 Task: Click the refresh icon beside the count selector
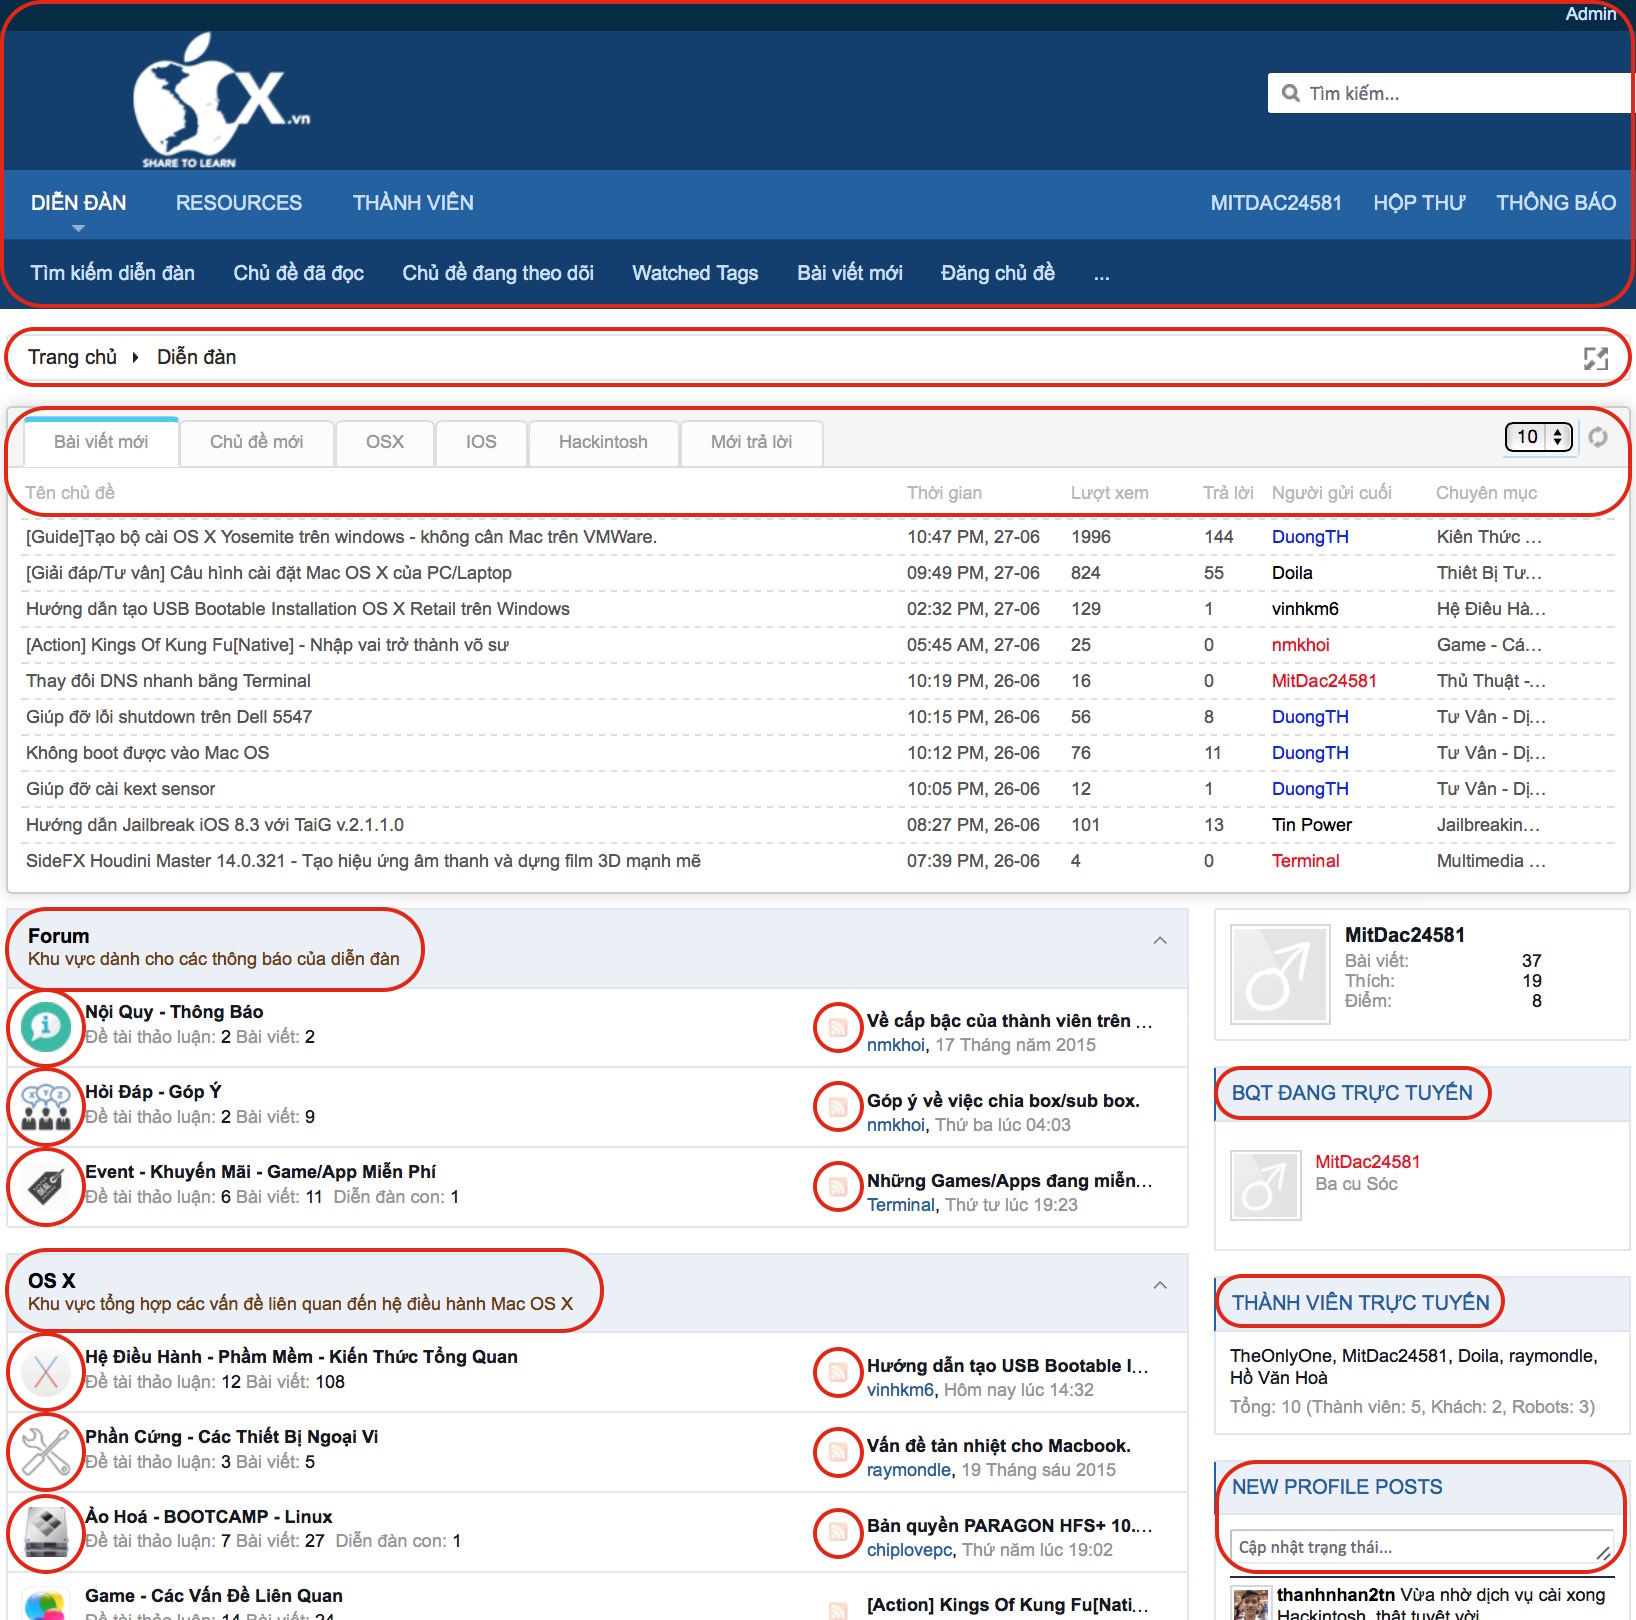(x=1598, y=437)
